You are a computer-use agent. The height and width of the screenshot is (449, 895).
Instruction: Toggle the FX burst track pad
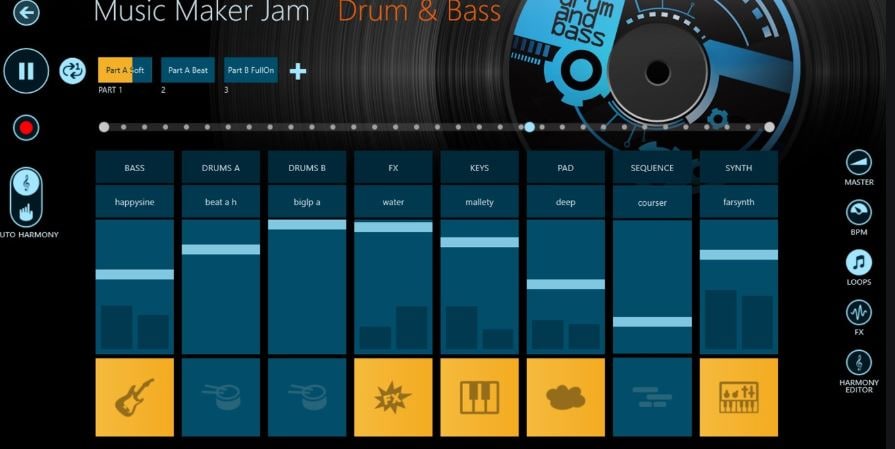393,397
